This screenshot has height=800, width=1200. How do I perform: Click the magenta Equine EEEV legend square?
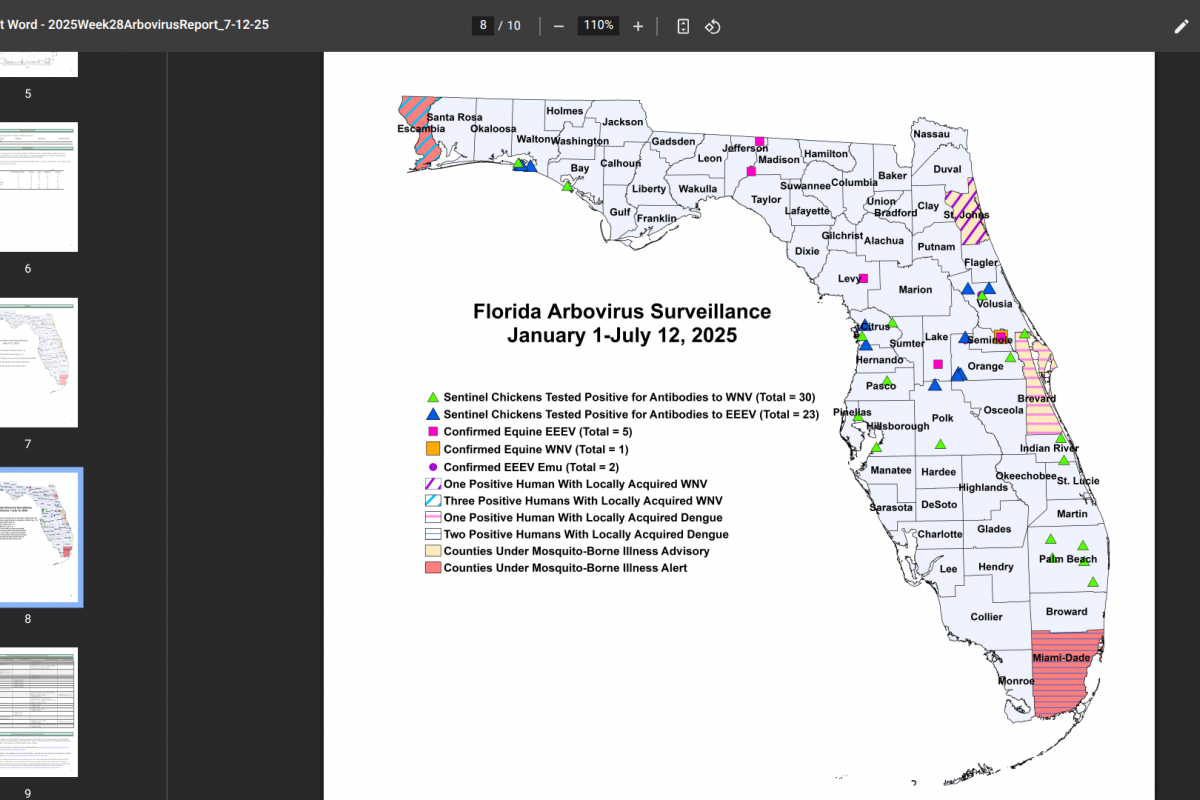tap(433, 432)
